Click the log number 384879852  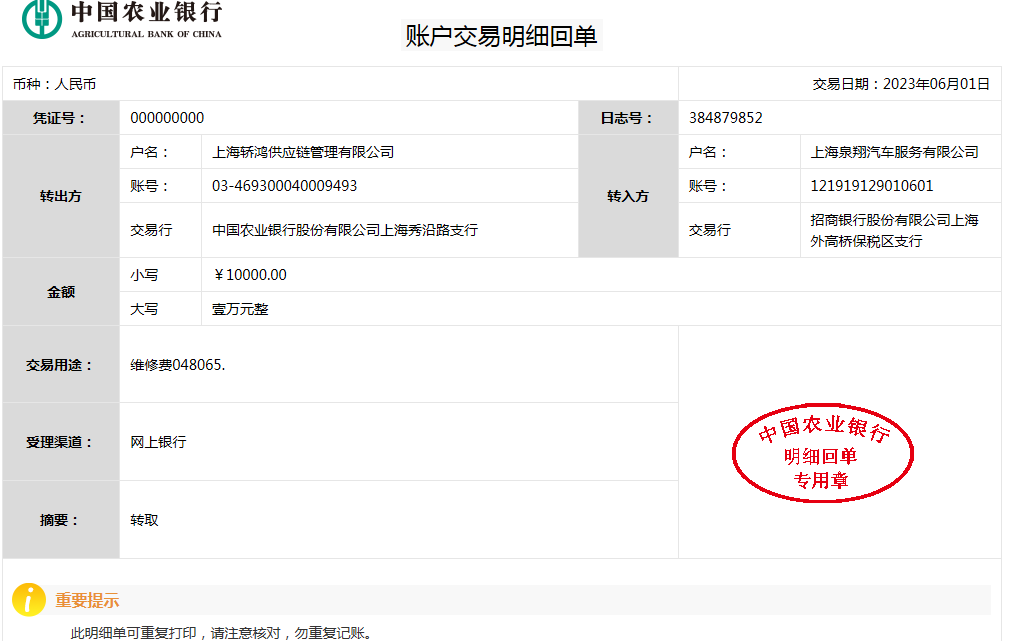pyautogui.click(x=725, y=118)
